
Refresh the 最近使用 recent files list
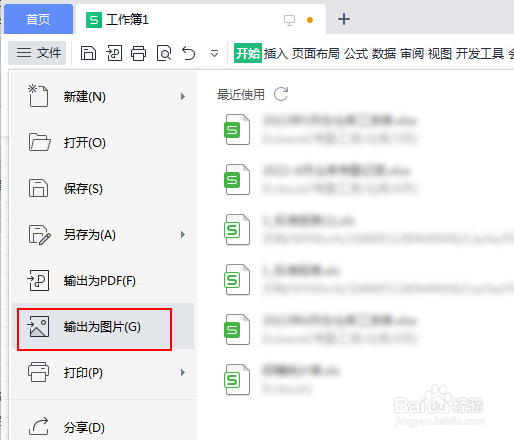click(281, 94)
